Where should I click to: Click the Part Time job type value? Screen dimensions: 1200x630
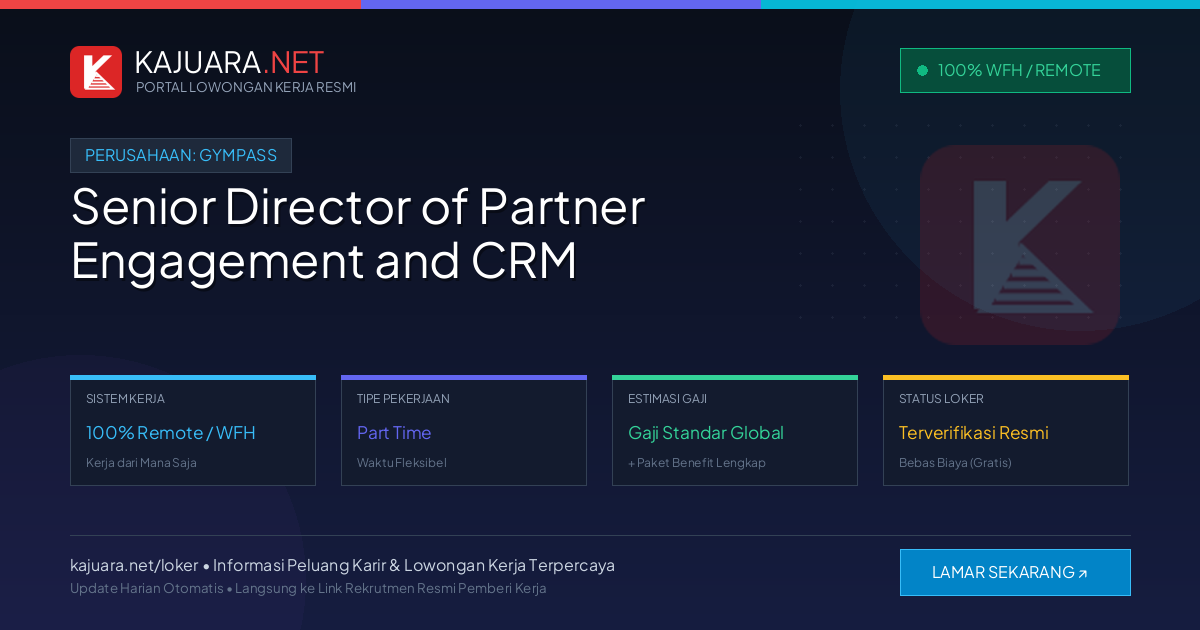(x=394, y=433)
